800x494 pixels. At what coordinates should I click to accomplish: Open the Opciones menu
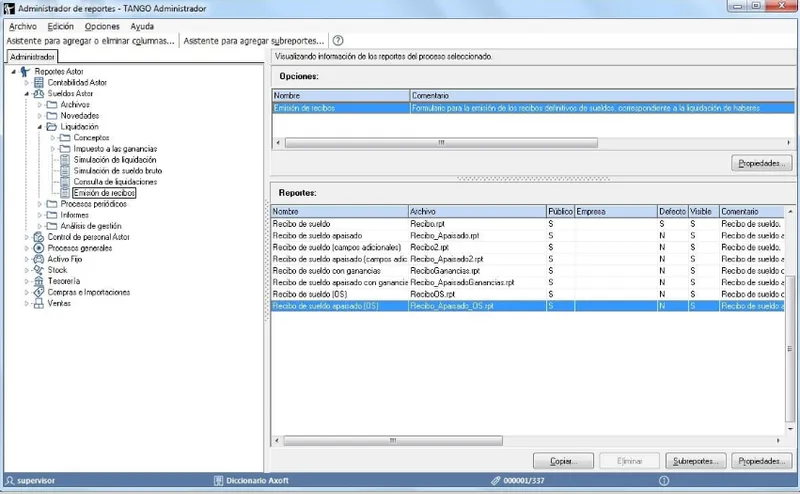(102, 27)
